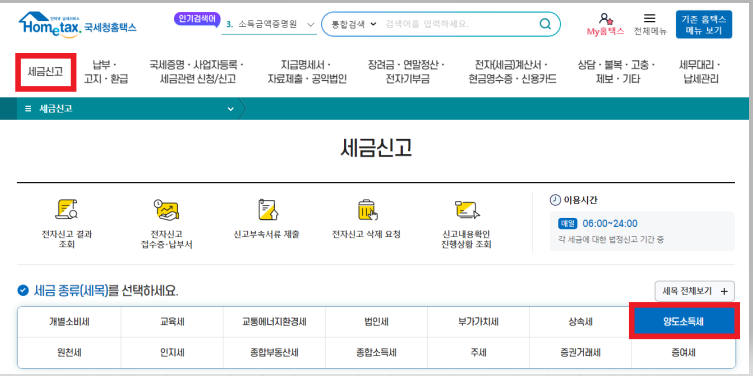Select 개별소비세 tax type
Viewport: 753px width, 376px height.
pos(69,322)
